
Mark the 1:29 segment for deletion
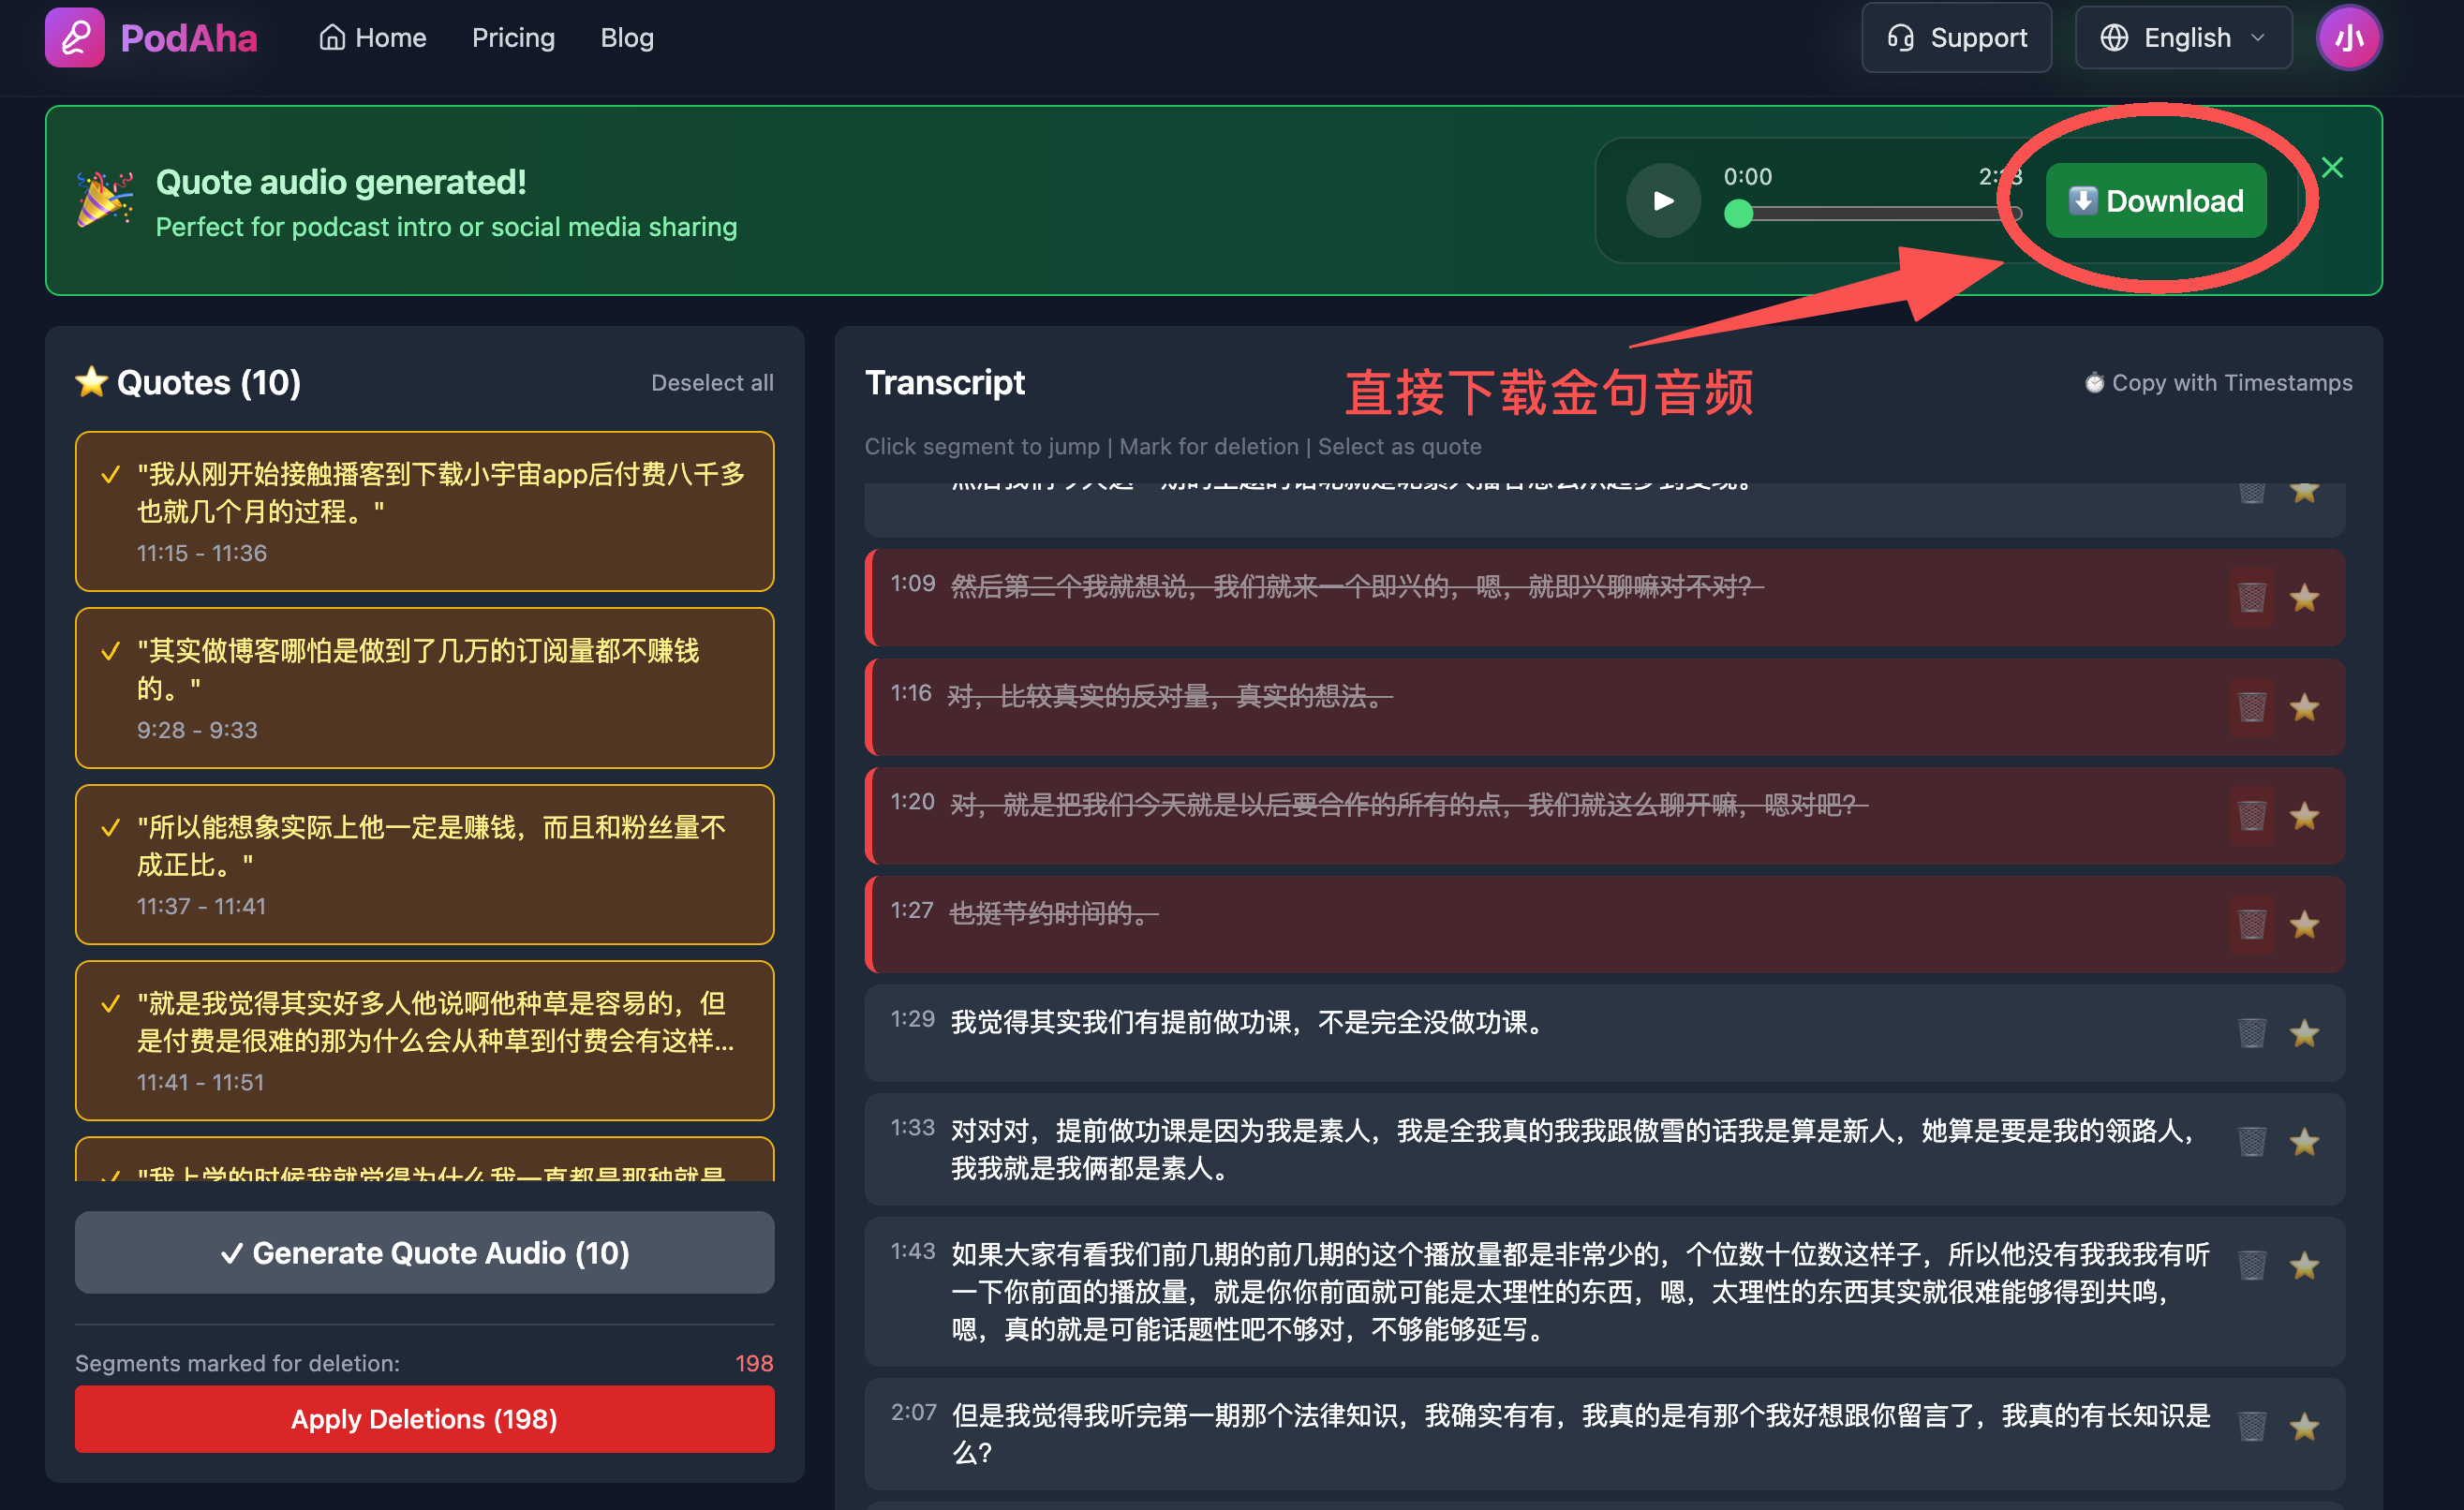pos(2251,1033)
